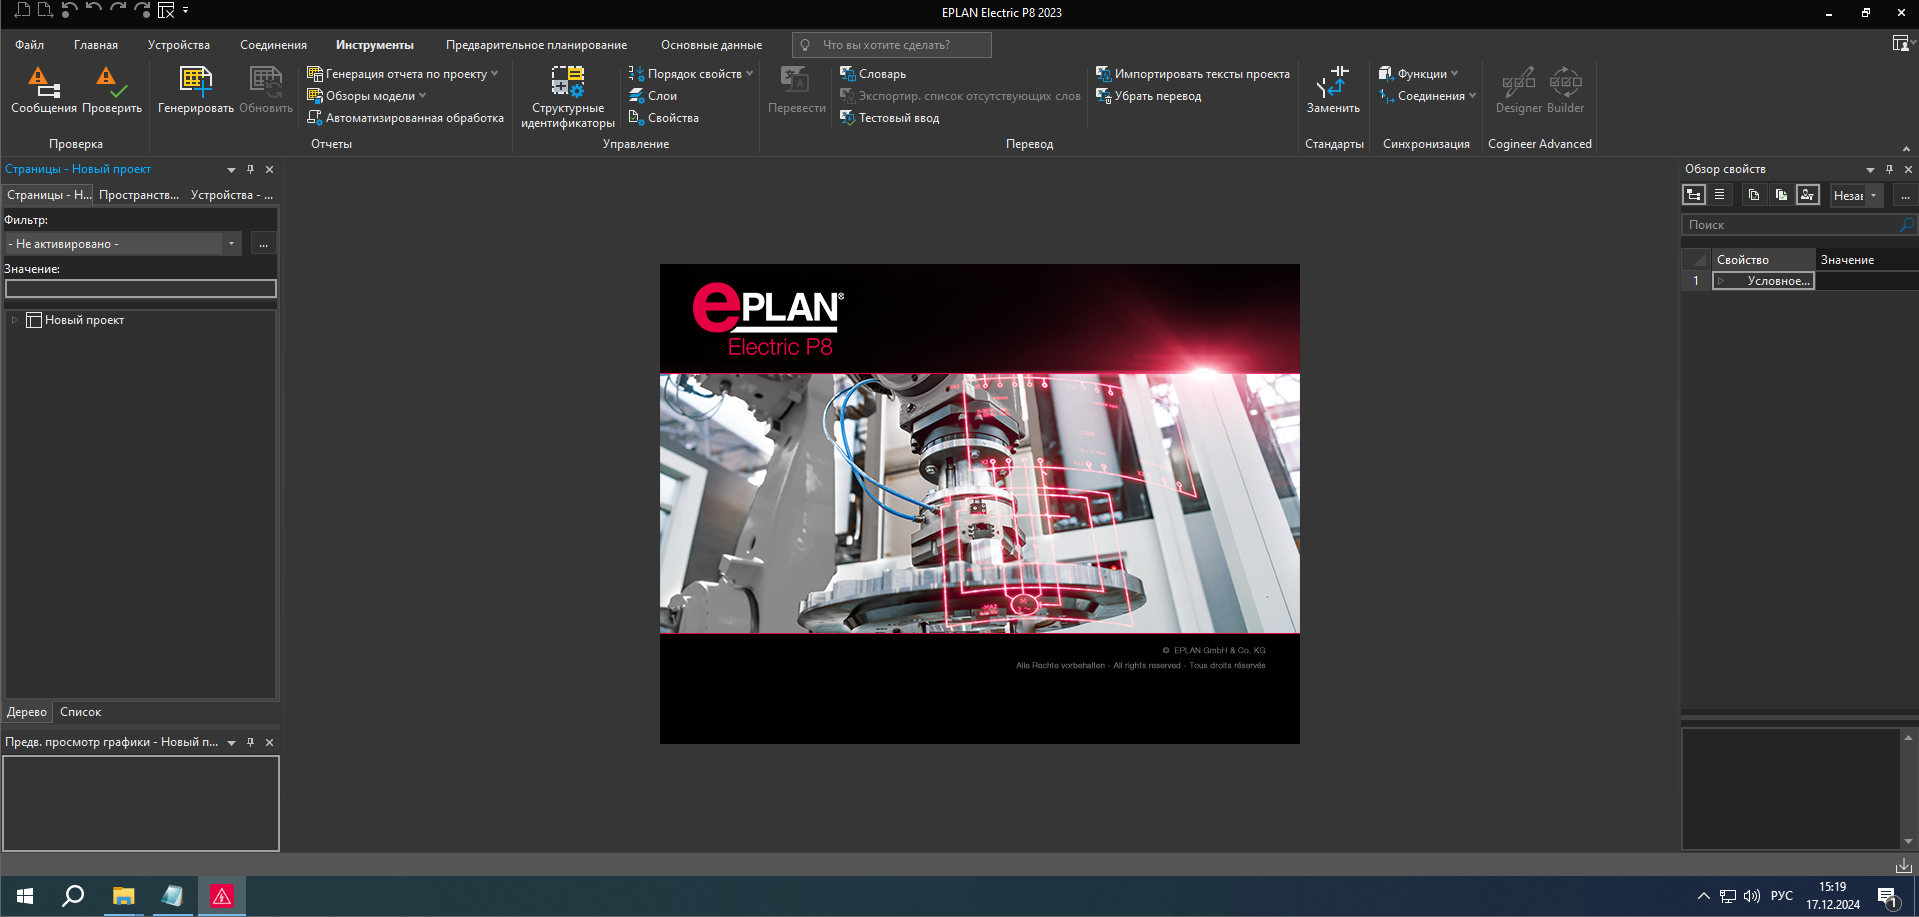This screenshot has width=1919, height=917.
Task: Включить фильтр пользователя в панели свойств
Action: point(1808,194)
